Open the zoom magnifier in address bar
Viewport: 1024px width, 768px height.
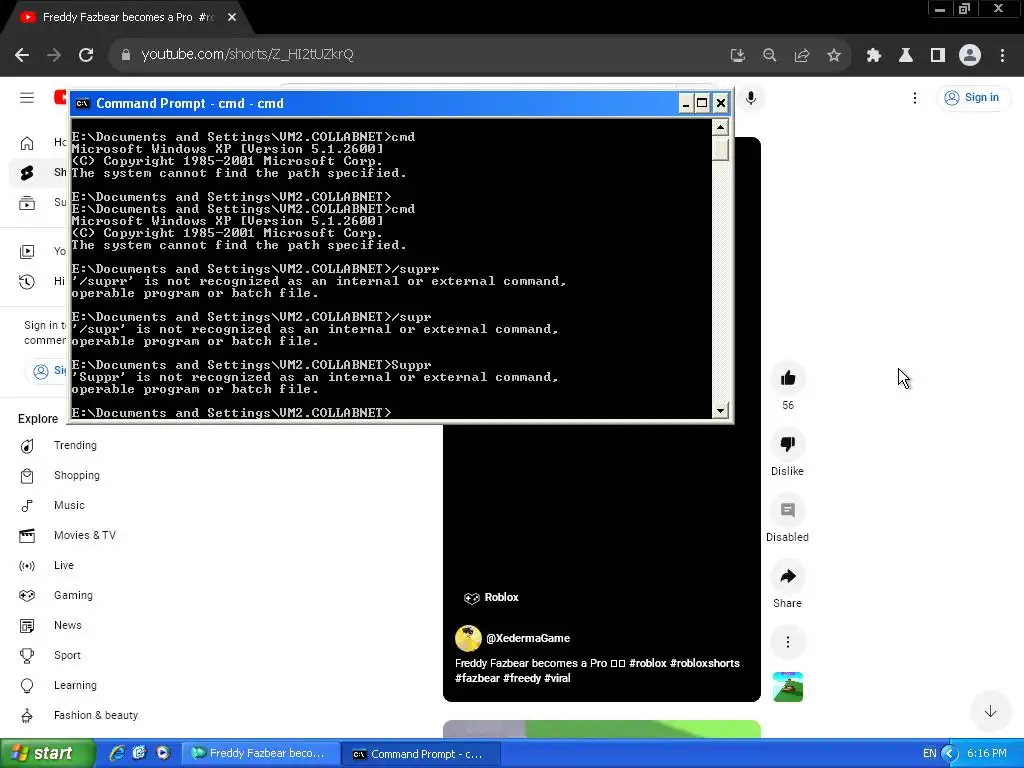[770, 56]
